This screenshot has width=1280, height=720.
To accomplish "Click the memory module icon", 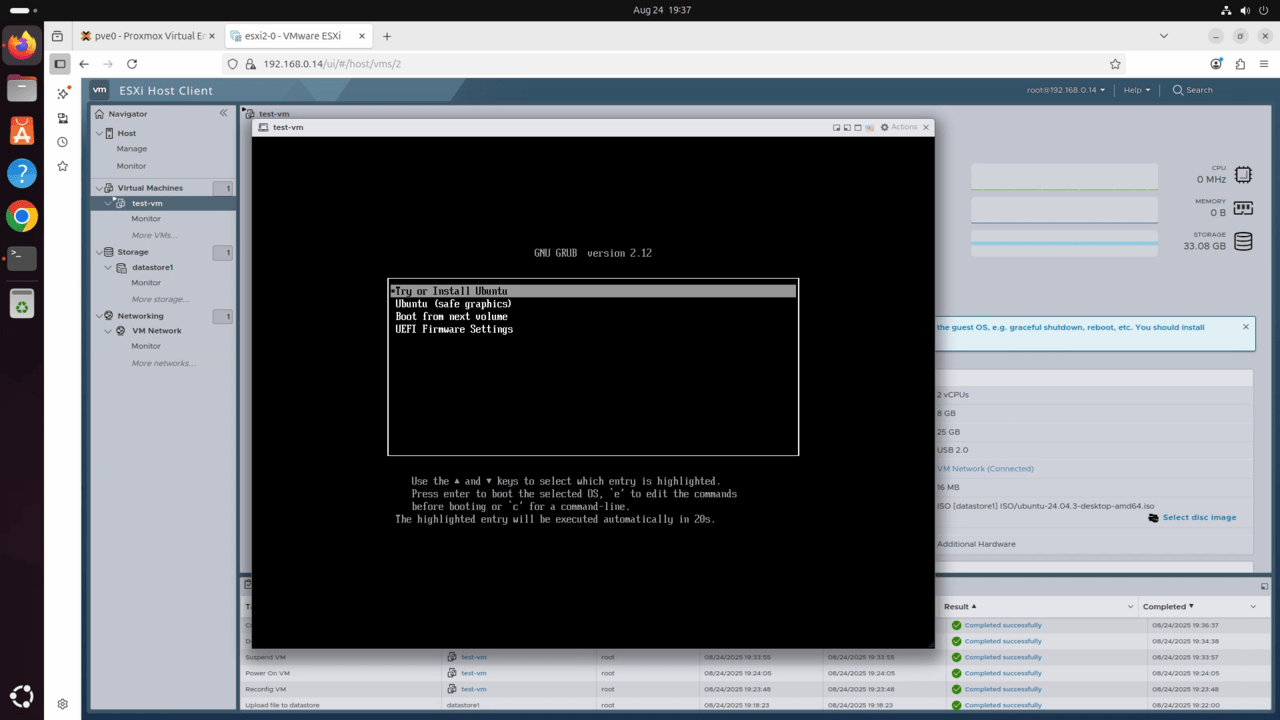I will point(1243,208).
